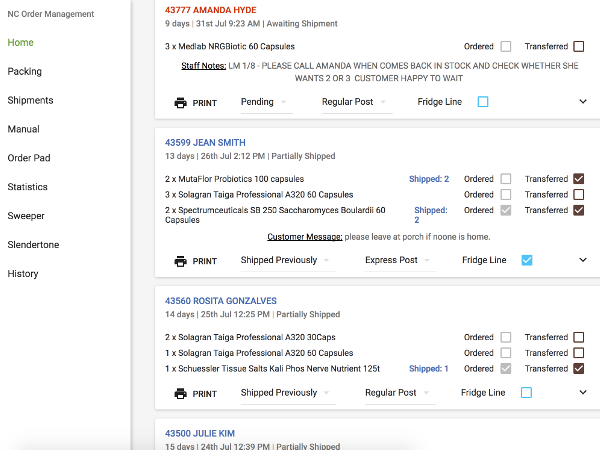The height and width of the screenshot is (450, 600).
Task: Open Express Post dropdown on Jean Smith order
Action: click(x=401, y=260)
